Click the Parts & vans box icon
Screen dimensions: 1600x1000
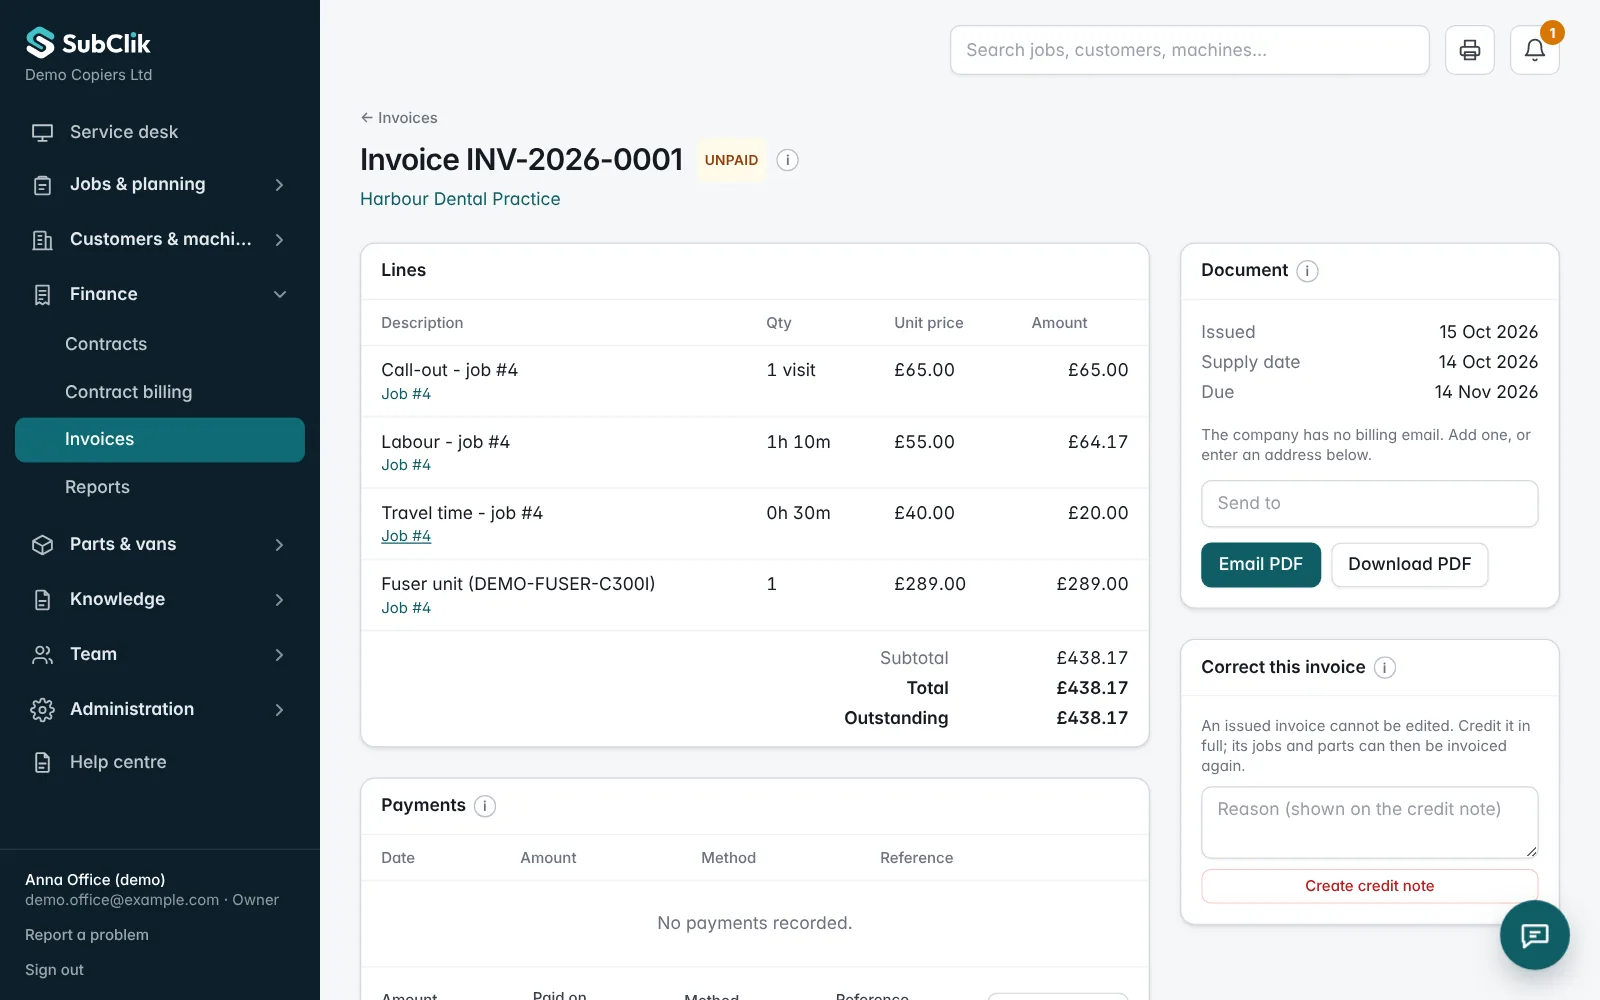pos(42,545)
